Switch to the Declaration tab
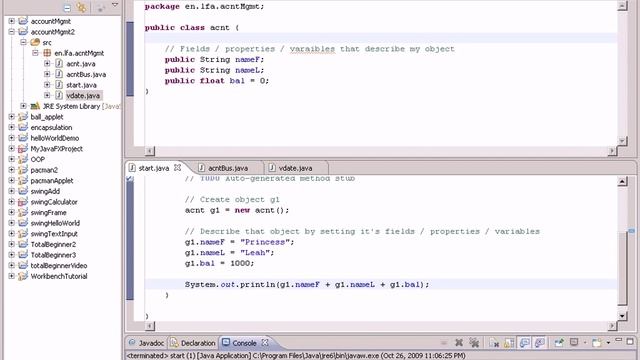Screen dimensions: 640x360 tap(193, 343)
